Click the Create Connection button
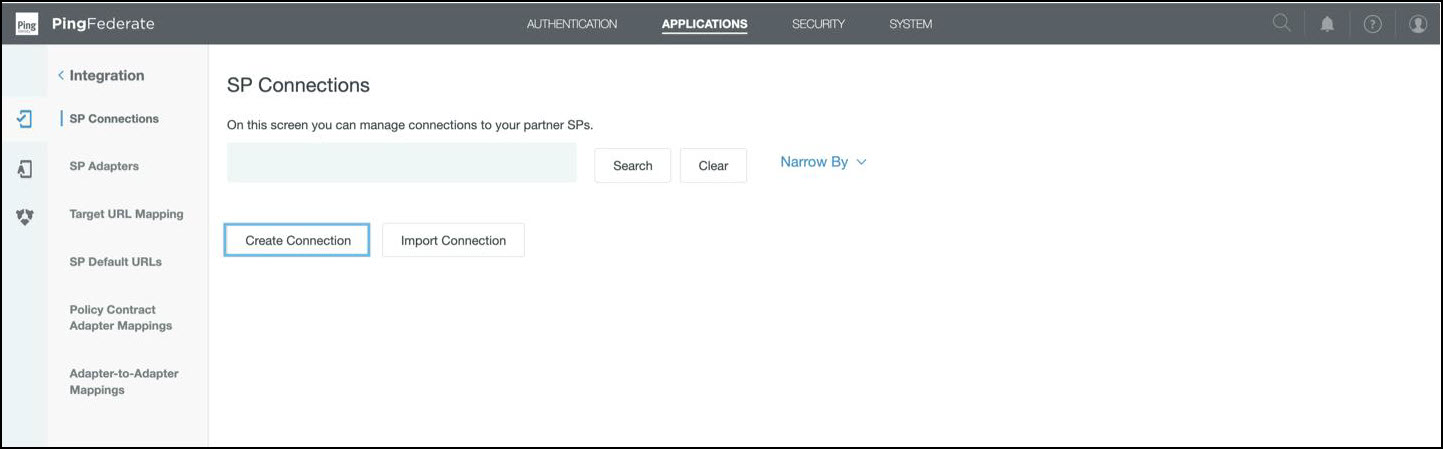This screenshot has height=449, width=1443. 298,241
